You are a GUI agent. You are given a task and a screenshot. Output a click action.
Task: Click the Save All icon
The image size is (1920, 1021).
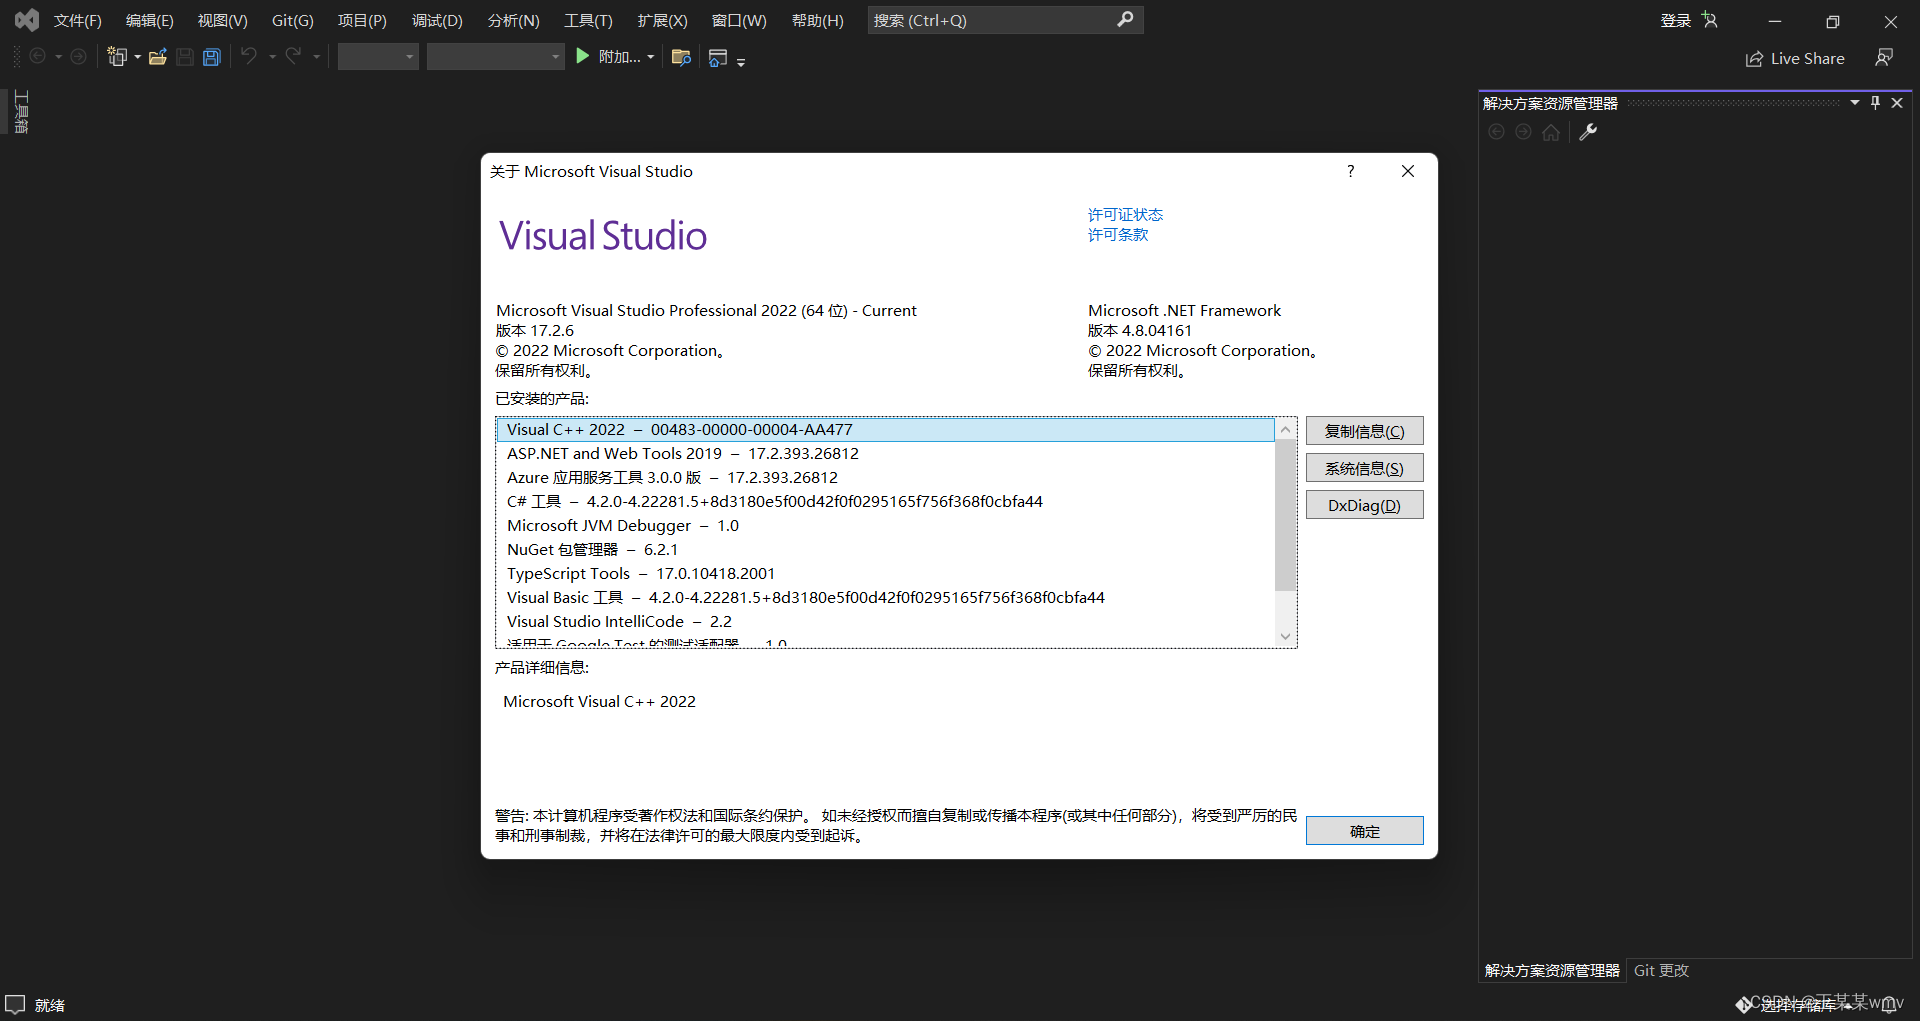coord(211,56)
